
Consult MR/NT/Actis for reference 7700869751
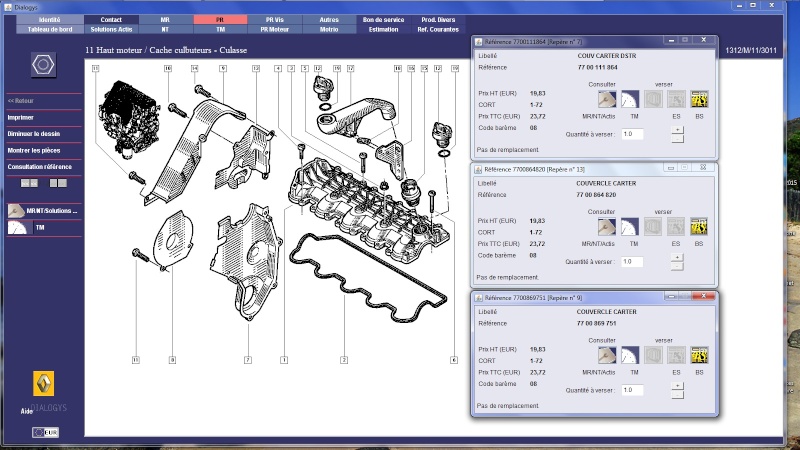point(607,355)
